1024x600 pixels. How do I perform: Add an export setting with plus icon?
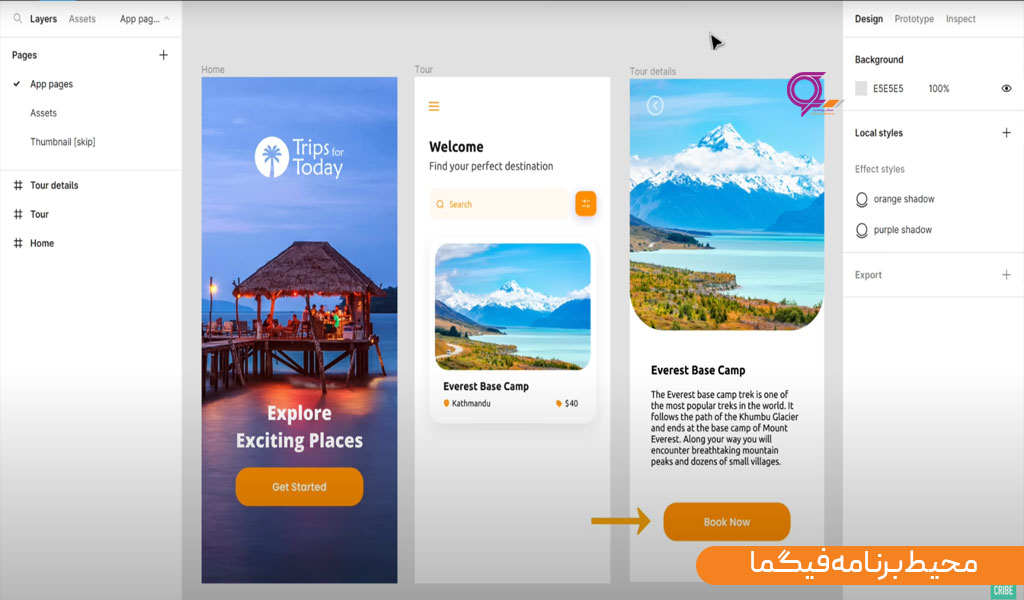click(1006, 275)
